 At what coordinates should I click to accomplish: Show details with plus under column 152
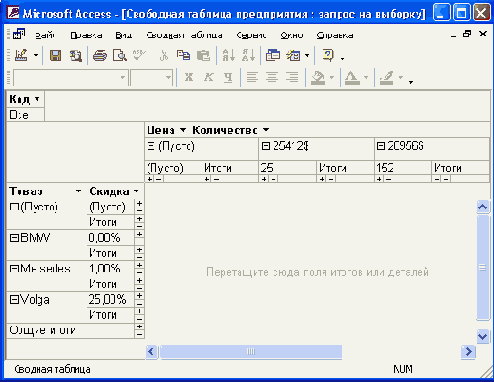click(379, 179)
